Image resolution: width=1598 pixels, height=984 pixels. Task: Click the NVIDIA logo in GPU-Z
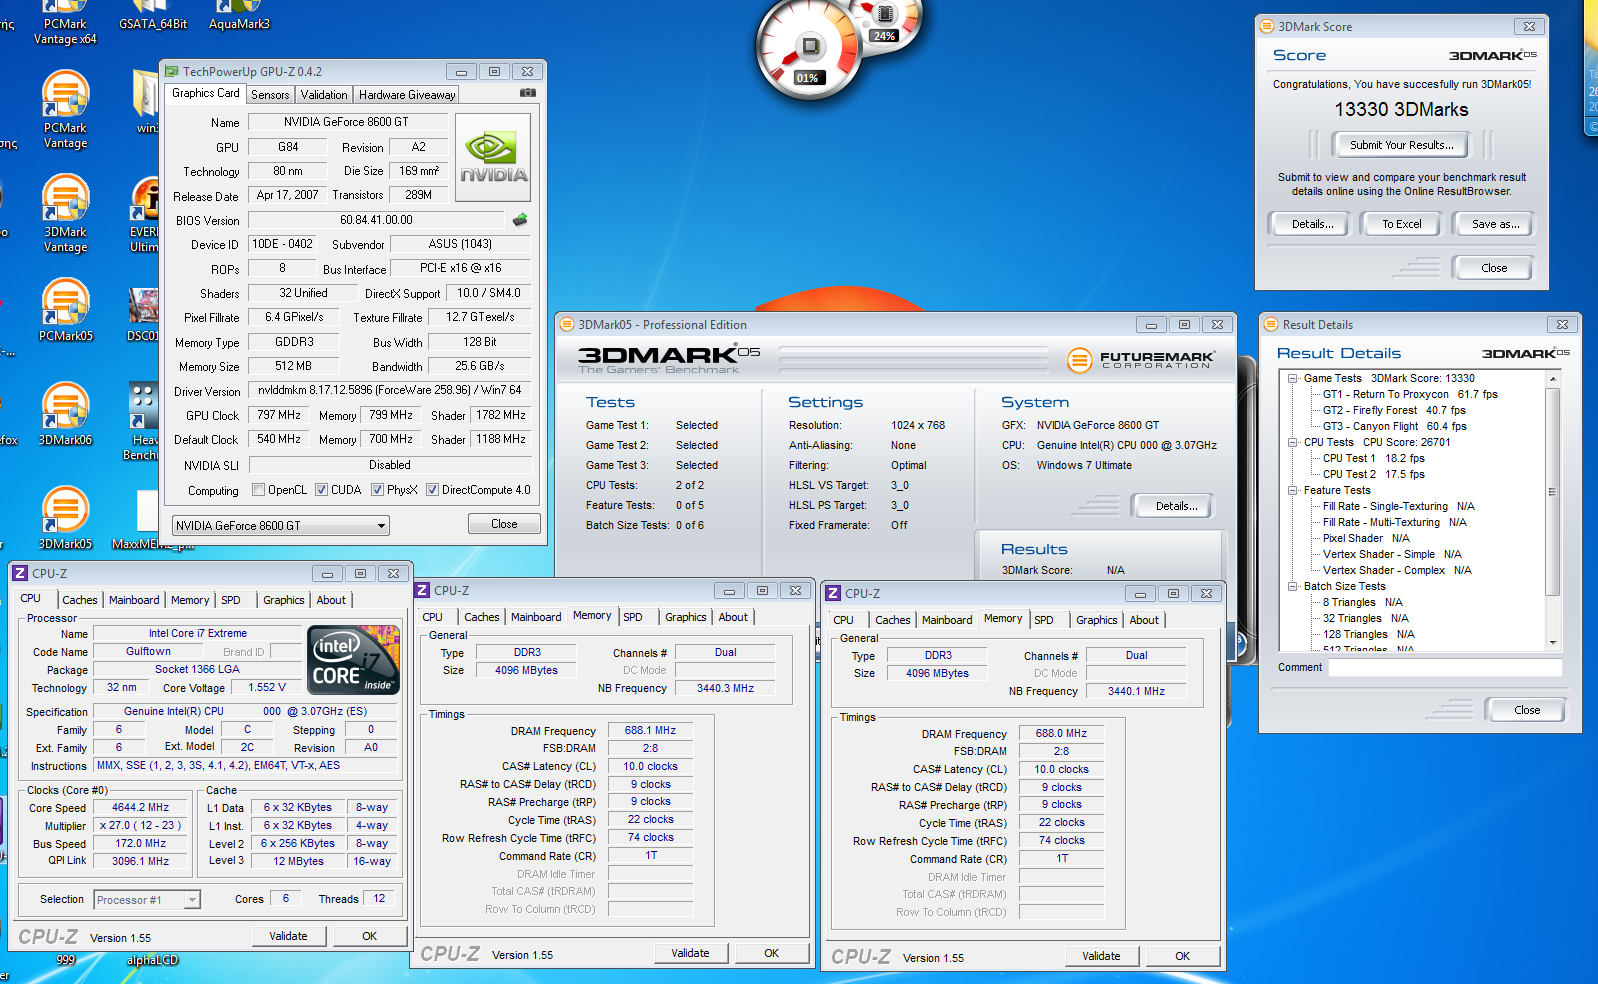(493, 158)
